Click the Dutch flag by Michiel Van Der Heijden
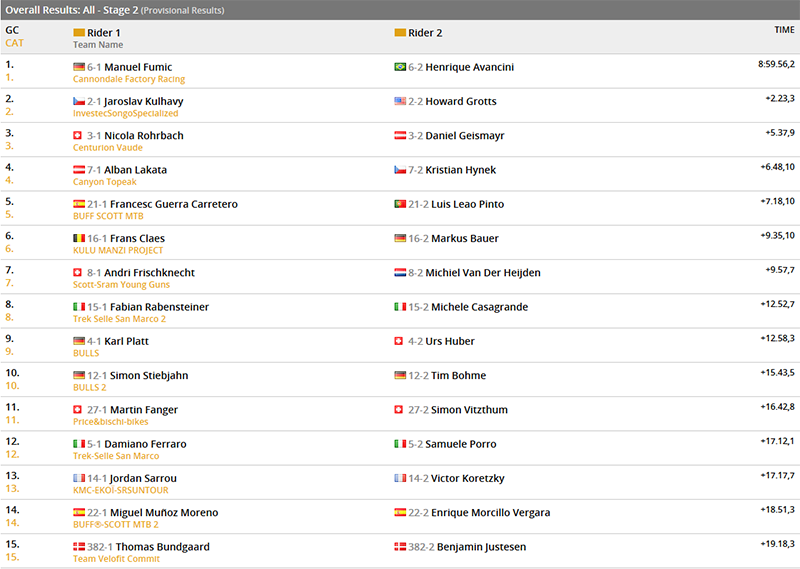The width and height of the screenshot is (800, 569). pyautogui.click(x=400, y=273)
